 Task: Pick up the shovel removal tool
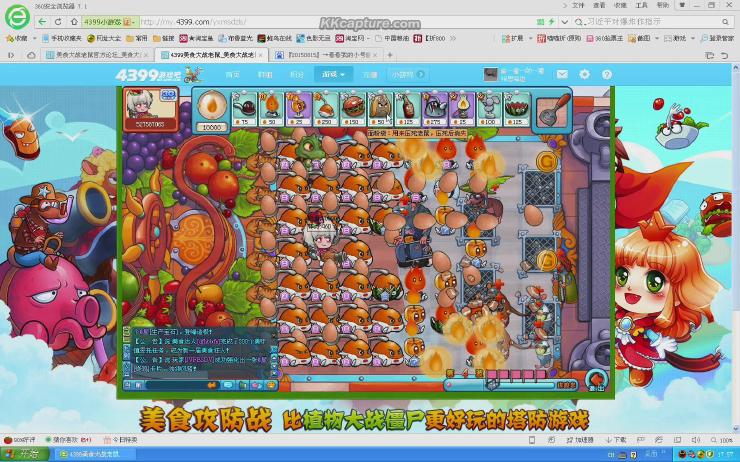(x=552, y=111)
